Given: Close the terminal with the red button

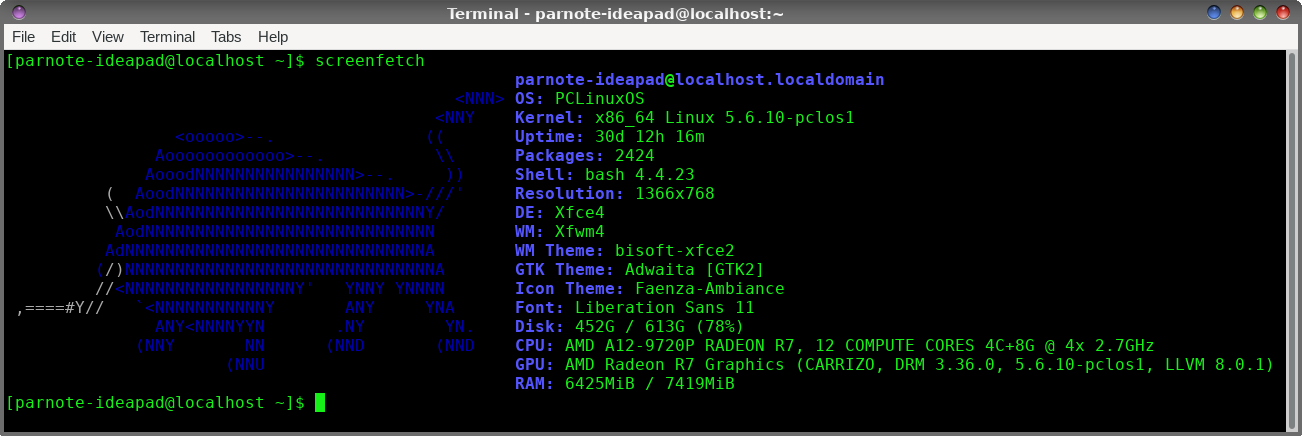Looking at the screenshot, I should 1283,13.
